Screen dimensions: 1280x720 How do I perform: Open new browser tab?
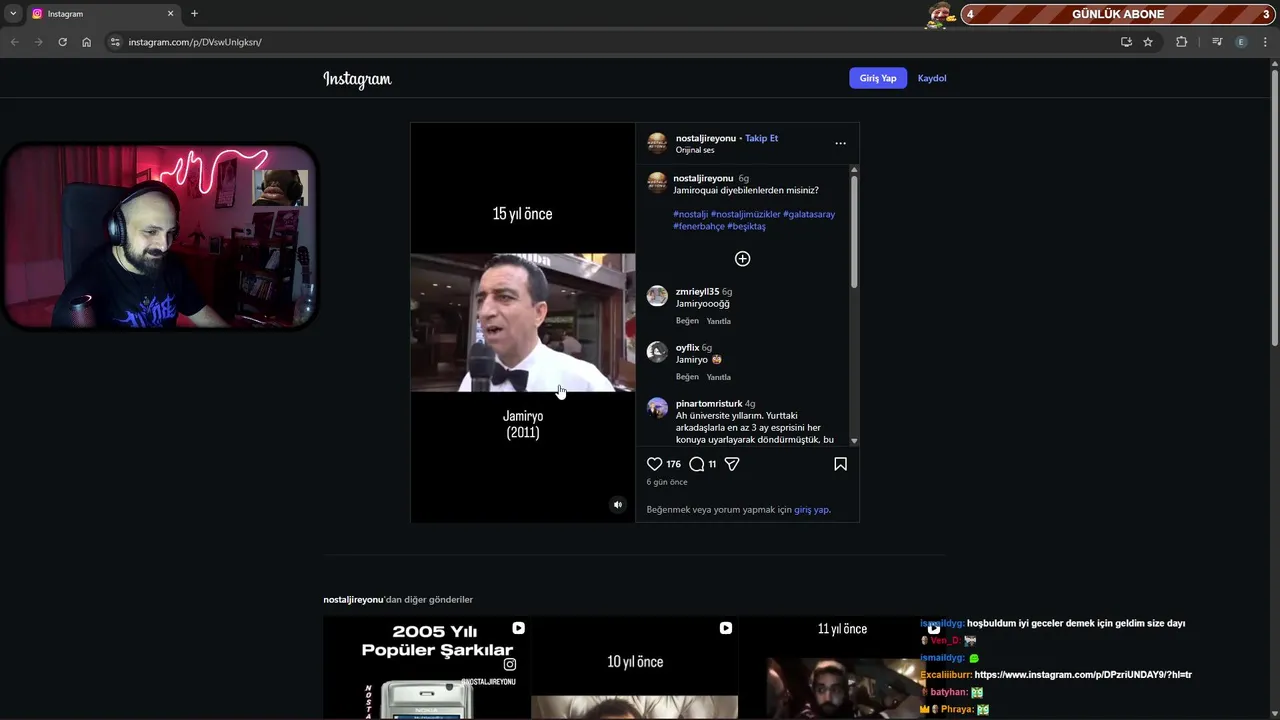pos(194,14)
